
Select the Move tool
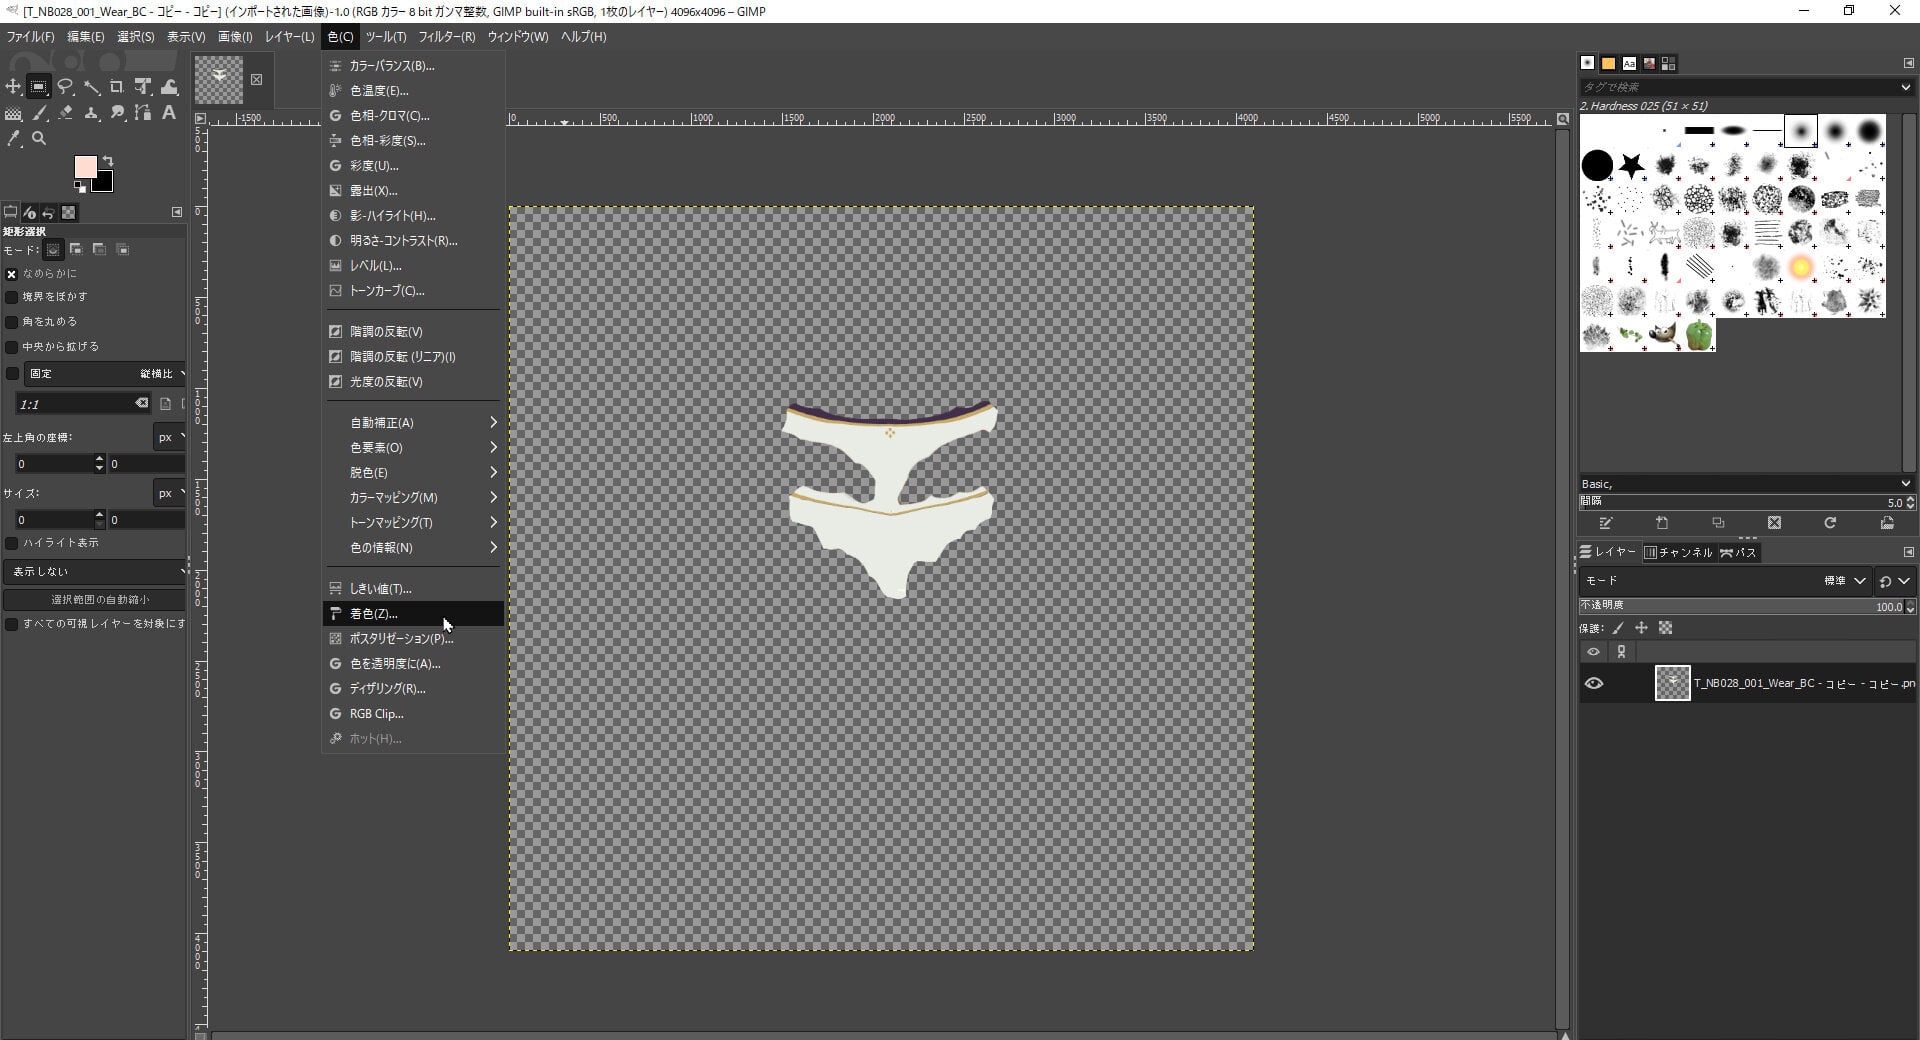(x=13, y=87)
